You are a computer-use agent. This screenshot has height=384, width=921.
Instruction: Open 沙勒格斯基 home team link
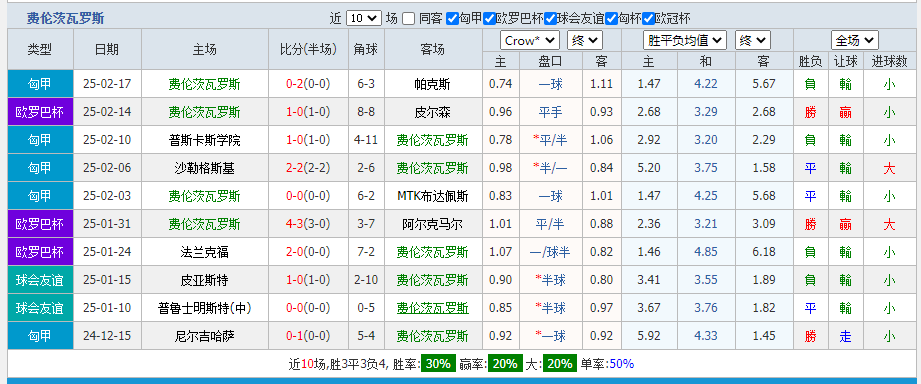click(x=204, y=169)
